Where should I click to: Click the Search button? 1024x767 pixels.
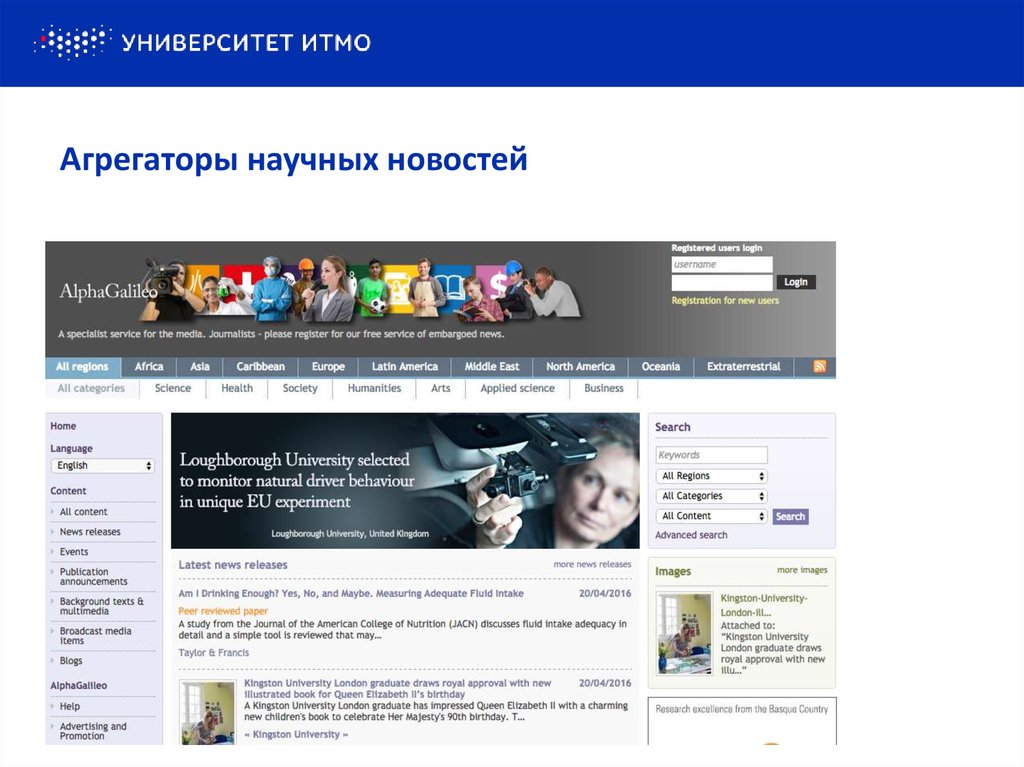coord(790,516)
